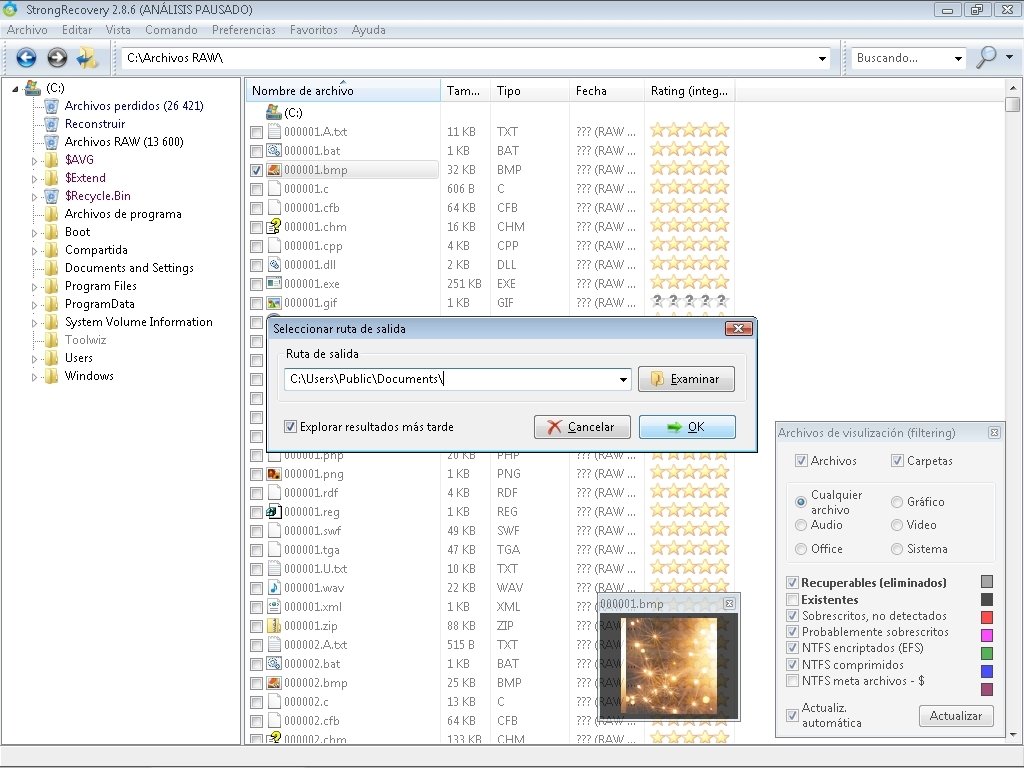Image resolution: width=1024 pixels, height=768 pixels.
Task: Click the 000001.zip archive icon
Action: (274, 626)
